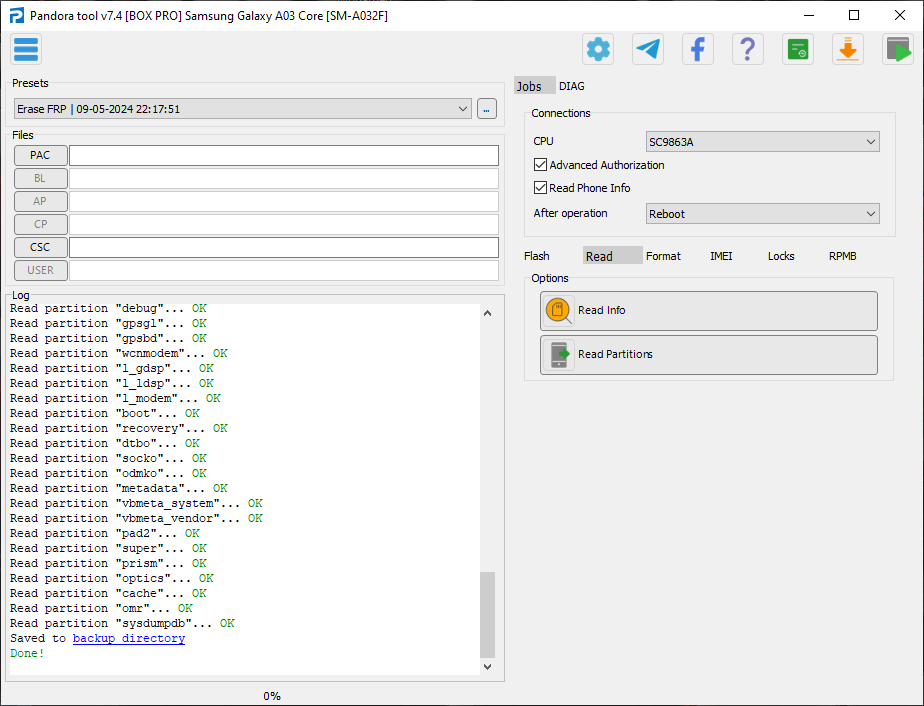Click the "Done!" log line
The height and width of the screenshot is (706, 924).
coord(27,653)
